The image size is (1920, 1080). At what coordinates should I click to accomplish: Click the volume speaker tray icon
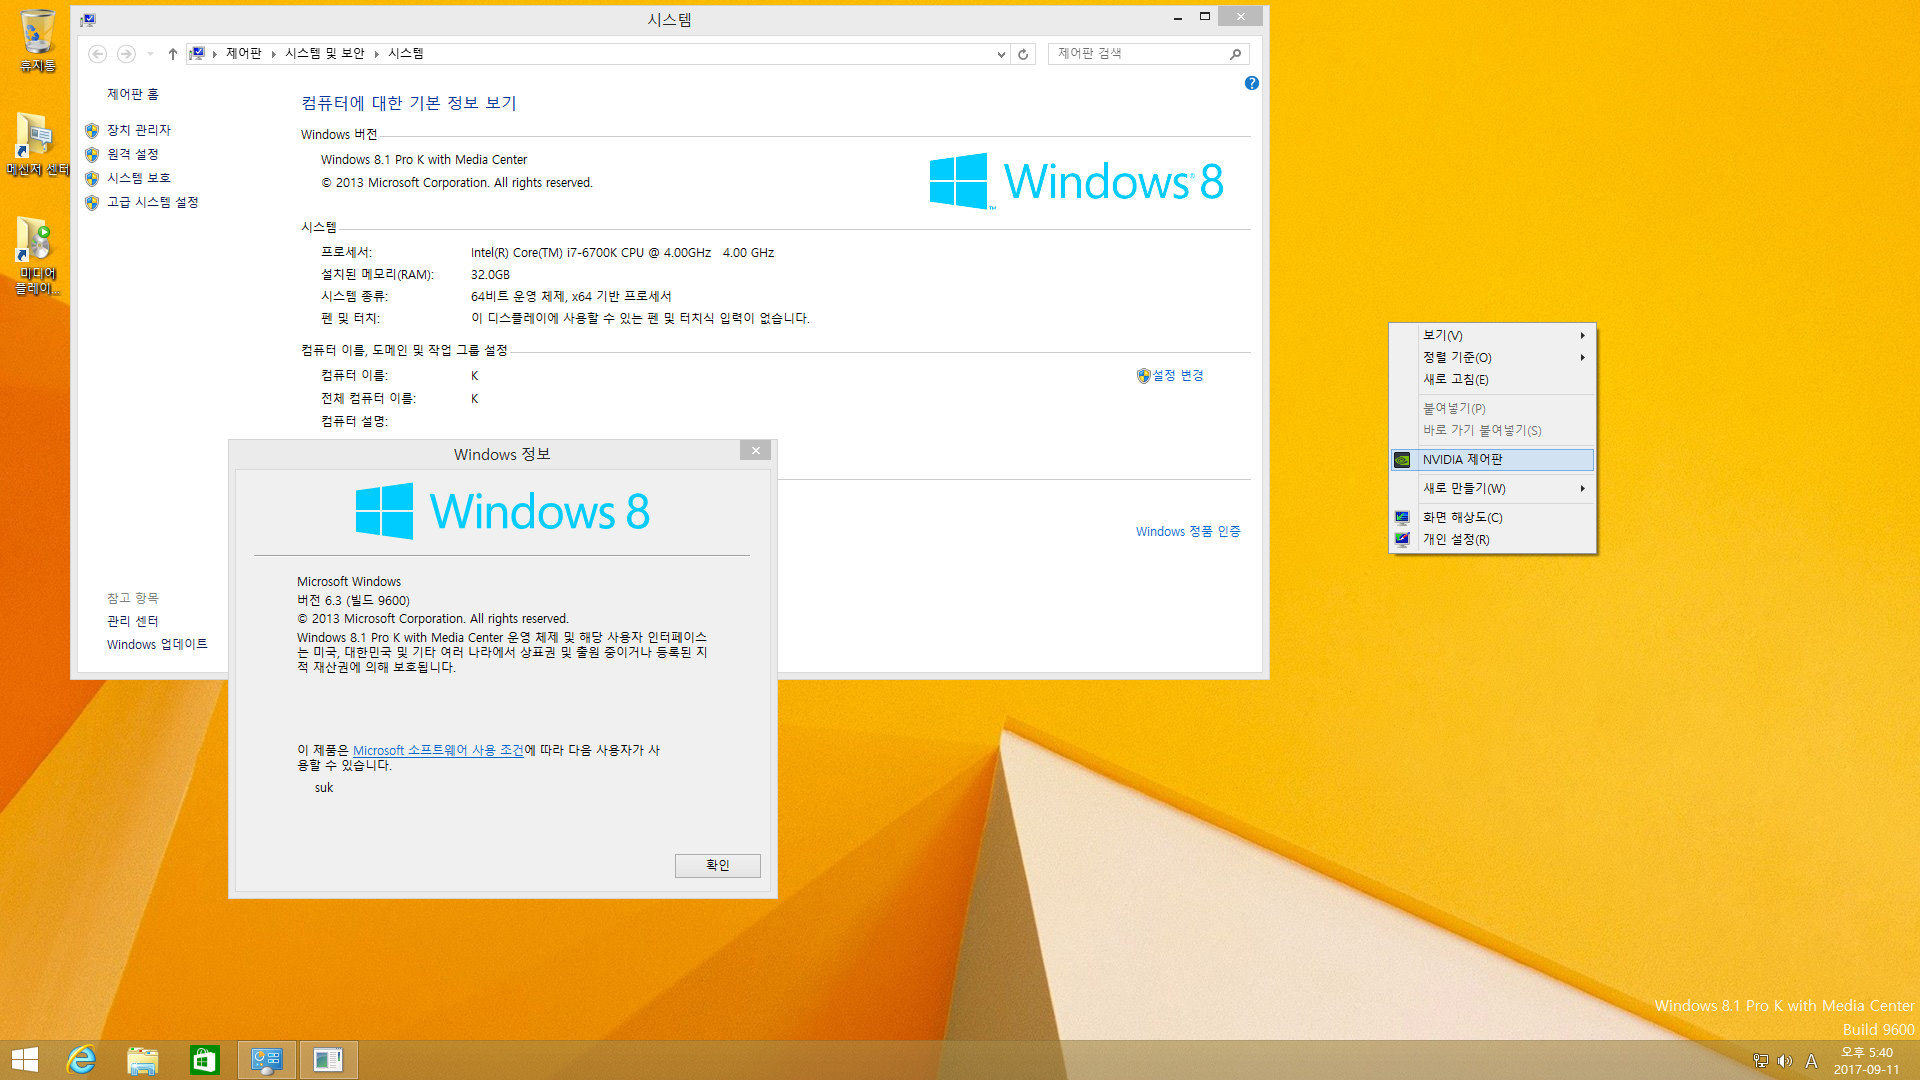(x=1785, y=1061)
